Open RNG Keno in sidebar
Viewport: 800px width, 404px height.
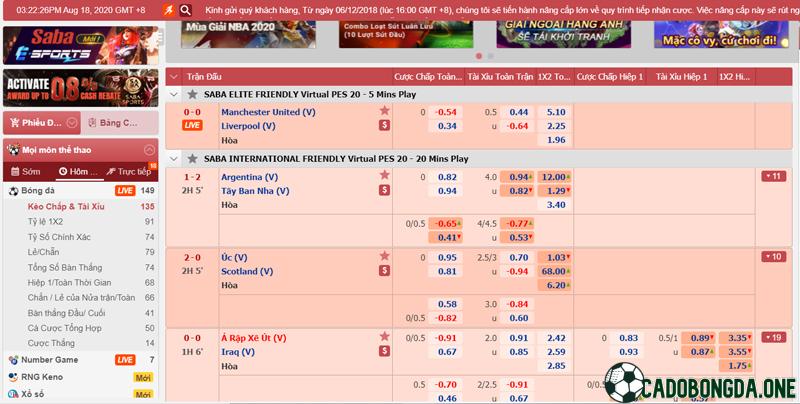pos(42,377)
